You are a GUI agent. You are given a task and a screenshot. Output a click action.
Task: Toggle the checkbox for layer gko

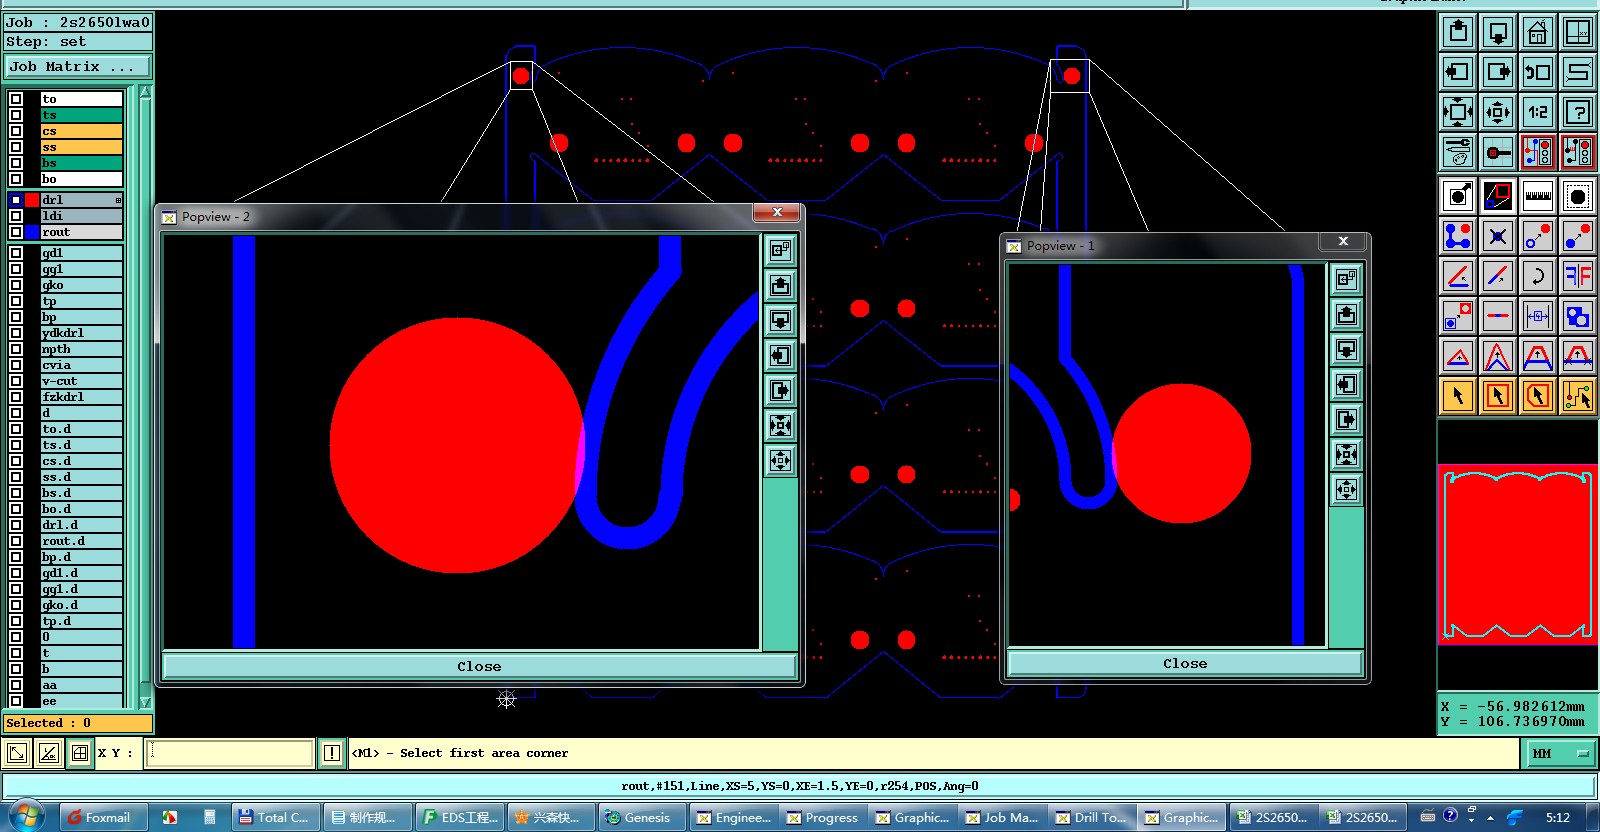[16, 285]
